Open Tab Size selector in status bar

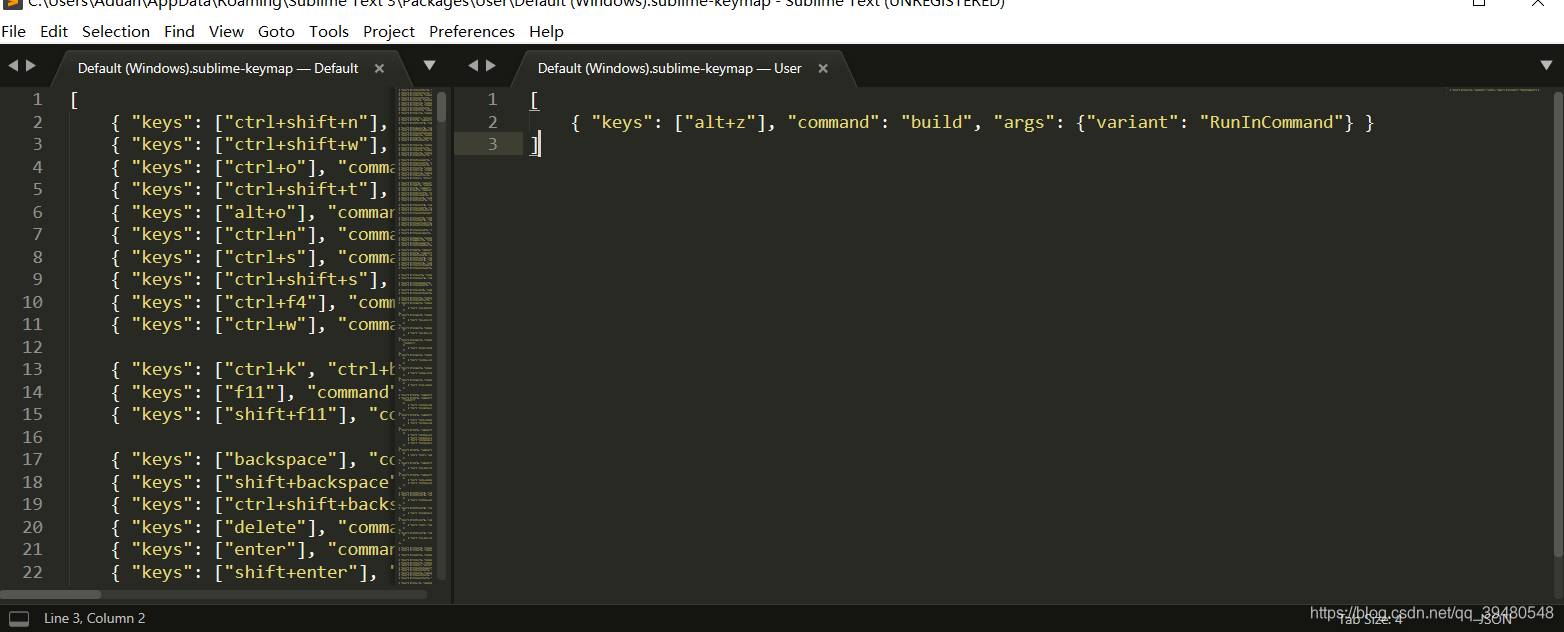(x=1370, y=619)
